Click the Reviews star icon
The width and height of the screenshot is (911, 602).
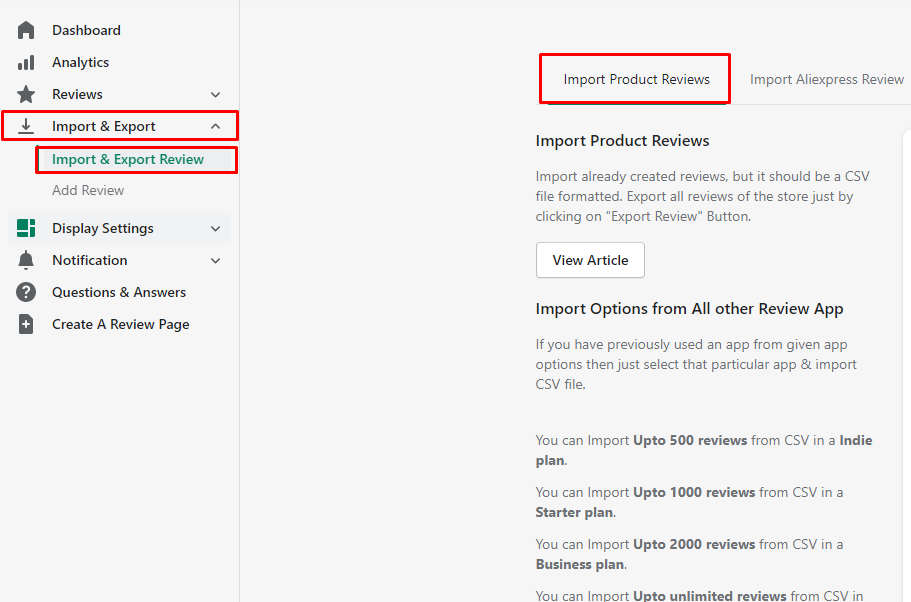pos(25,93)
